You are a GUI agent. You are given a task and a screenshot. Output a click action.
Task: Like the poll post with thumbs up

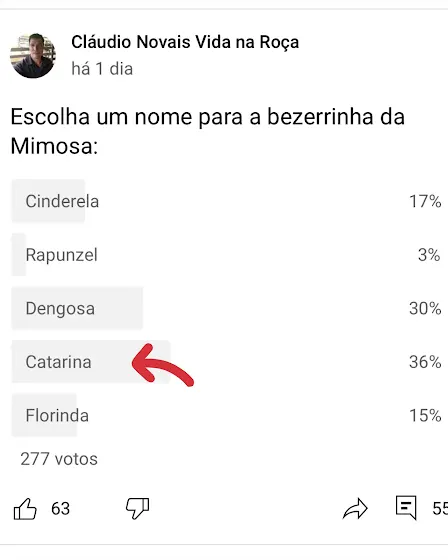pyautogui.click(x=25, y=509)
